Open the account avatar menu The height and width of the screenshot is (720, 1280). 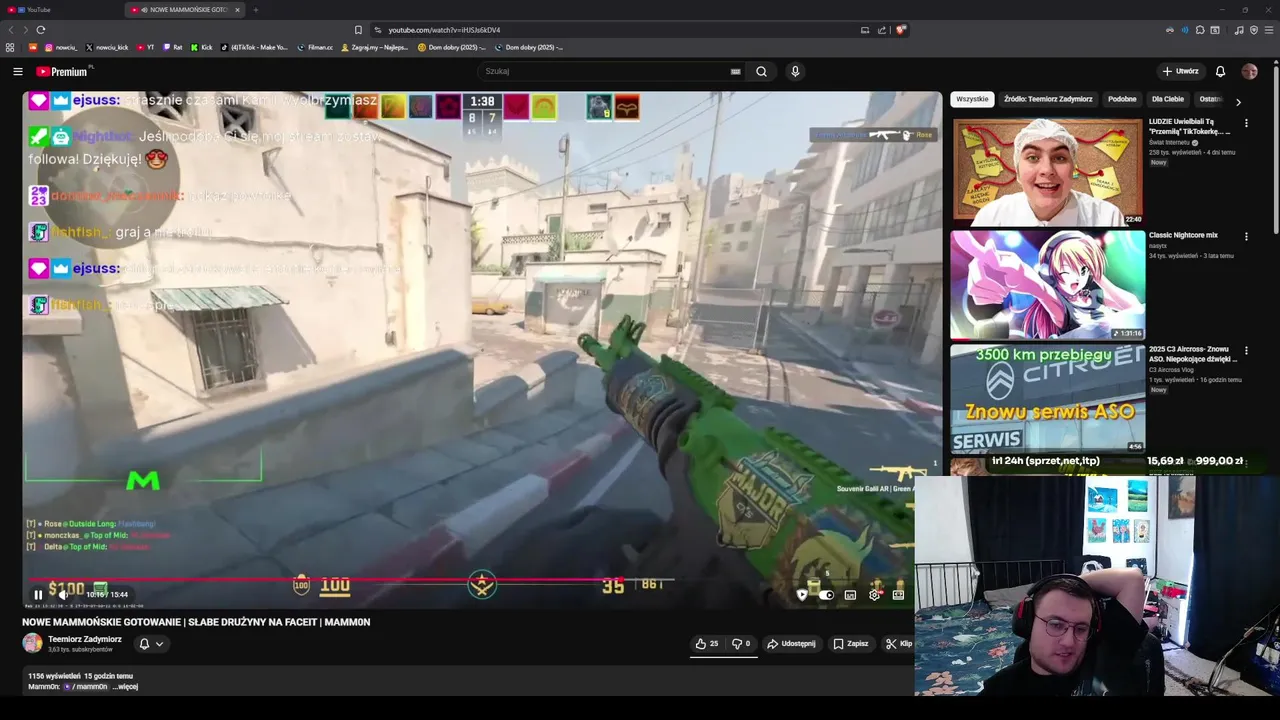point(1249,72)
